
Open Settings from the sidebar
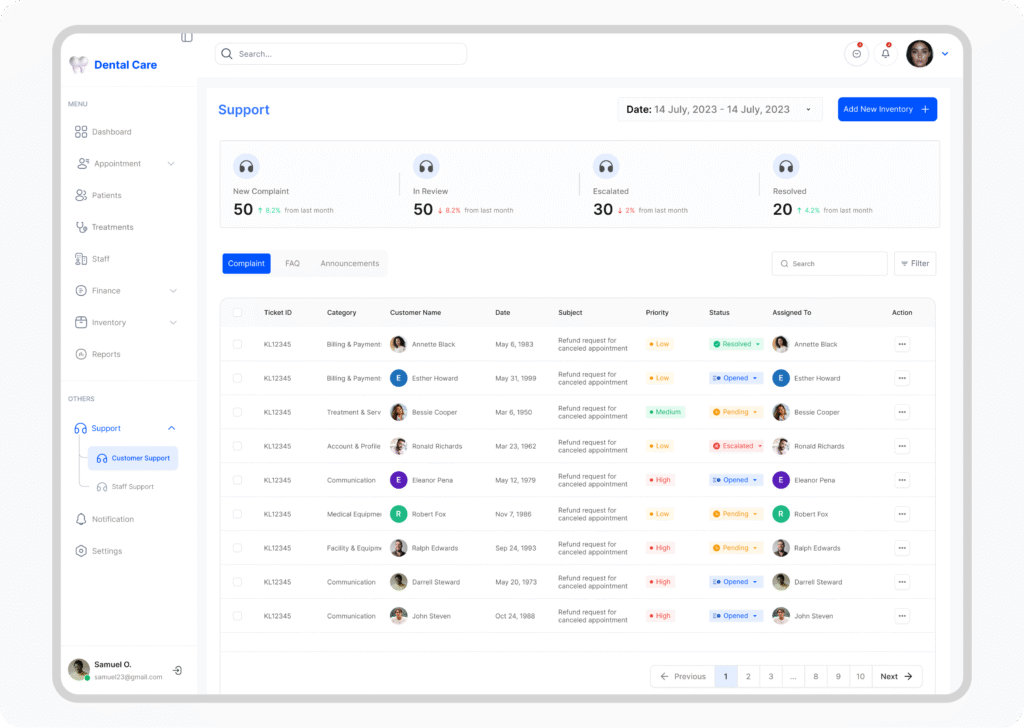tap(106, 551)
